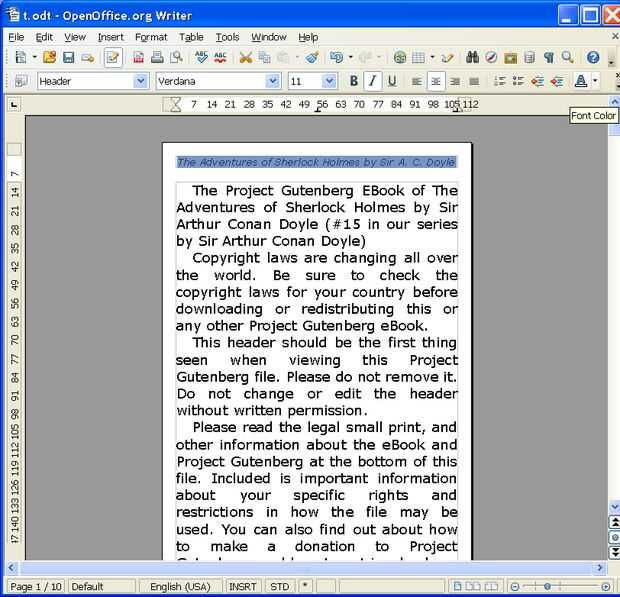Screen dimensions: 620x597
Task: Toggle Bold formatting
Action: [353, 81]
